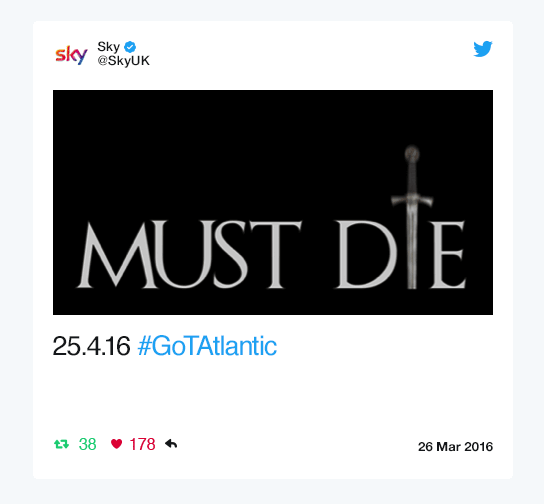Reply using the black arrow icon
Viewport: 544px width, 504px height.
(x=171, y=444)
